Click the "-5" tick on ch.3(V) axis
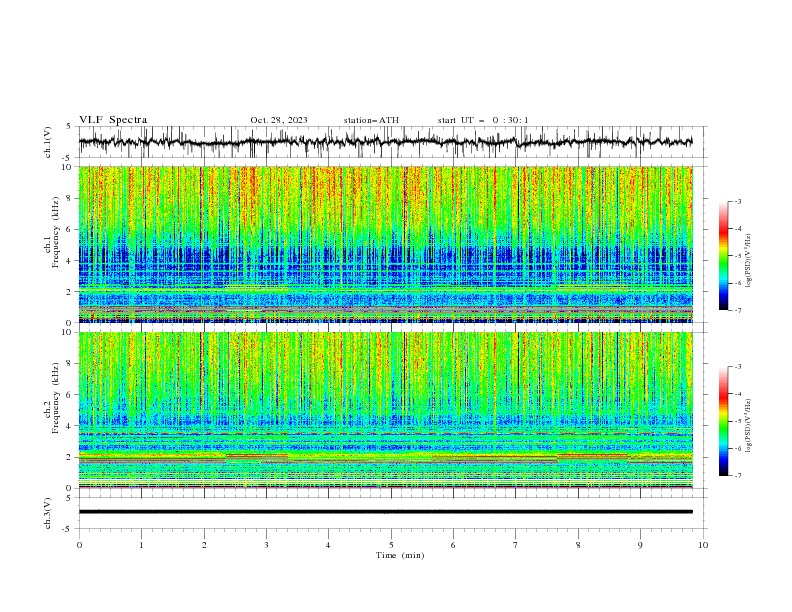 (x=68, y=529)
